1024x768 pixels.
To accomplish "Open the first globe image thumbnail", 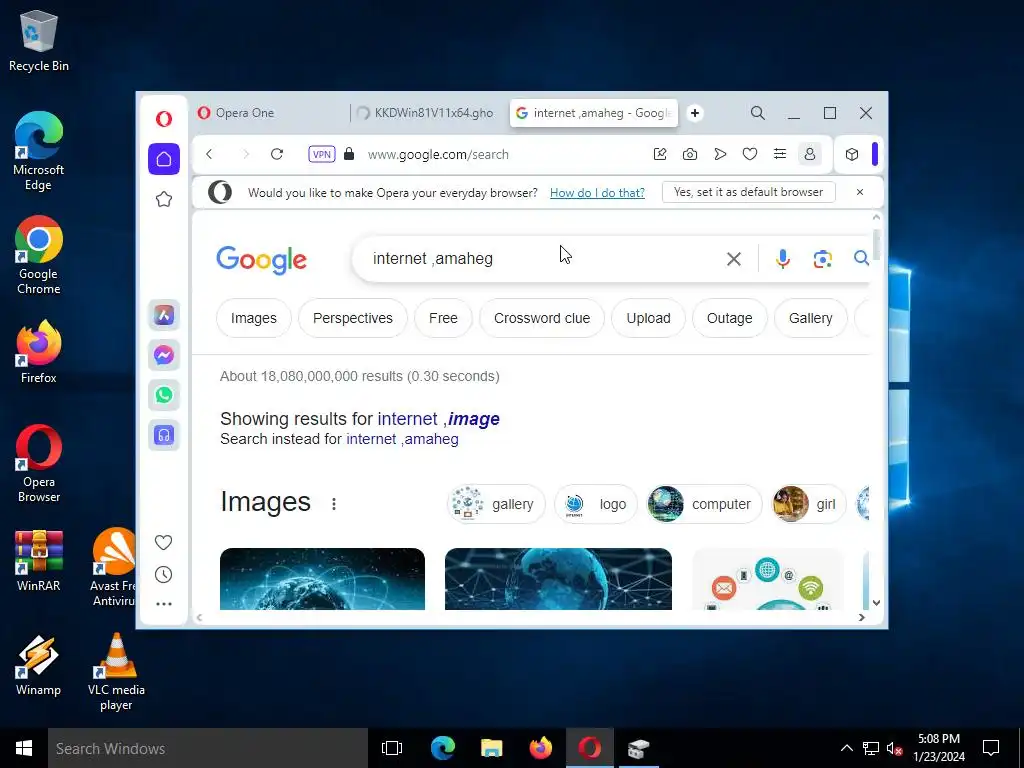I will pyautogui.click(x=323, y=579).
